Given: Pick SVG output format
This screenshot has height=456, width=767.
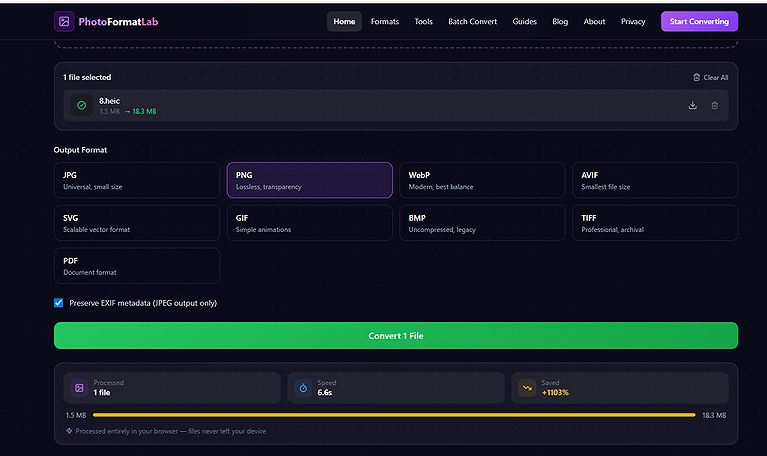Looking at the screenshot, I should click(137, 223).
